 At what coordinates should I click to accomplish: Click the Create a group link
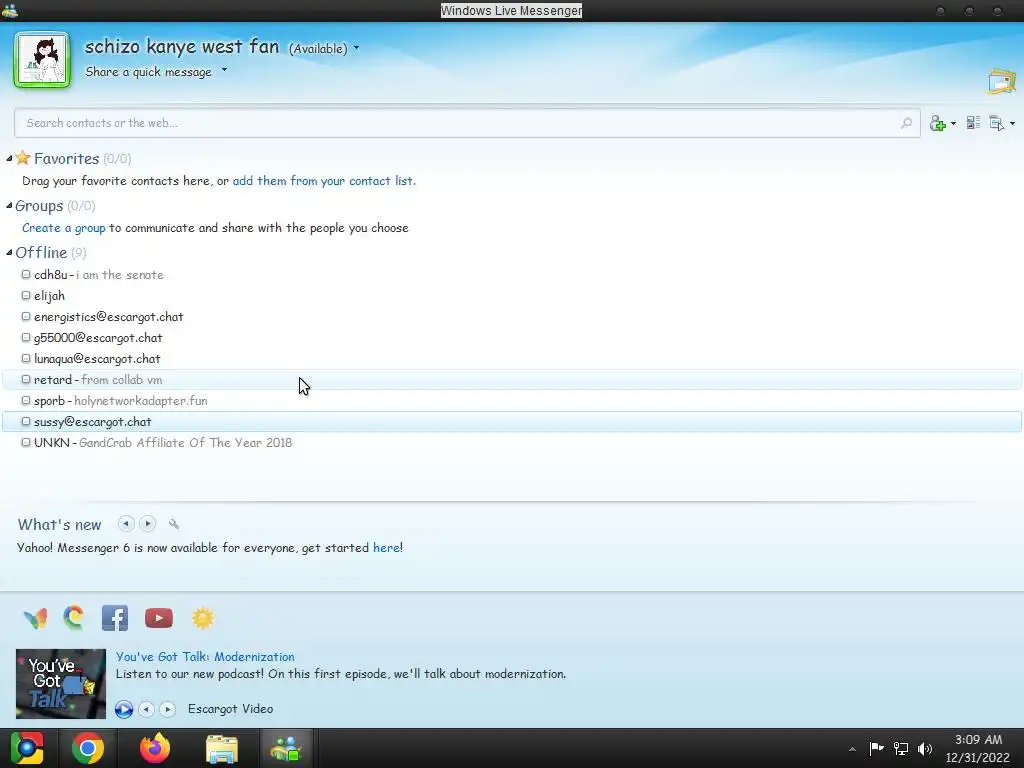pyautogui.click(x=63, y=228)
